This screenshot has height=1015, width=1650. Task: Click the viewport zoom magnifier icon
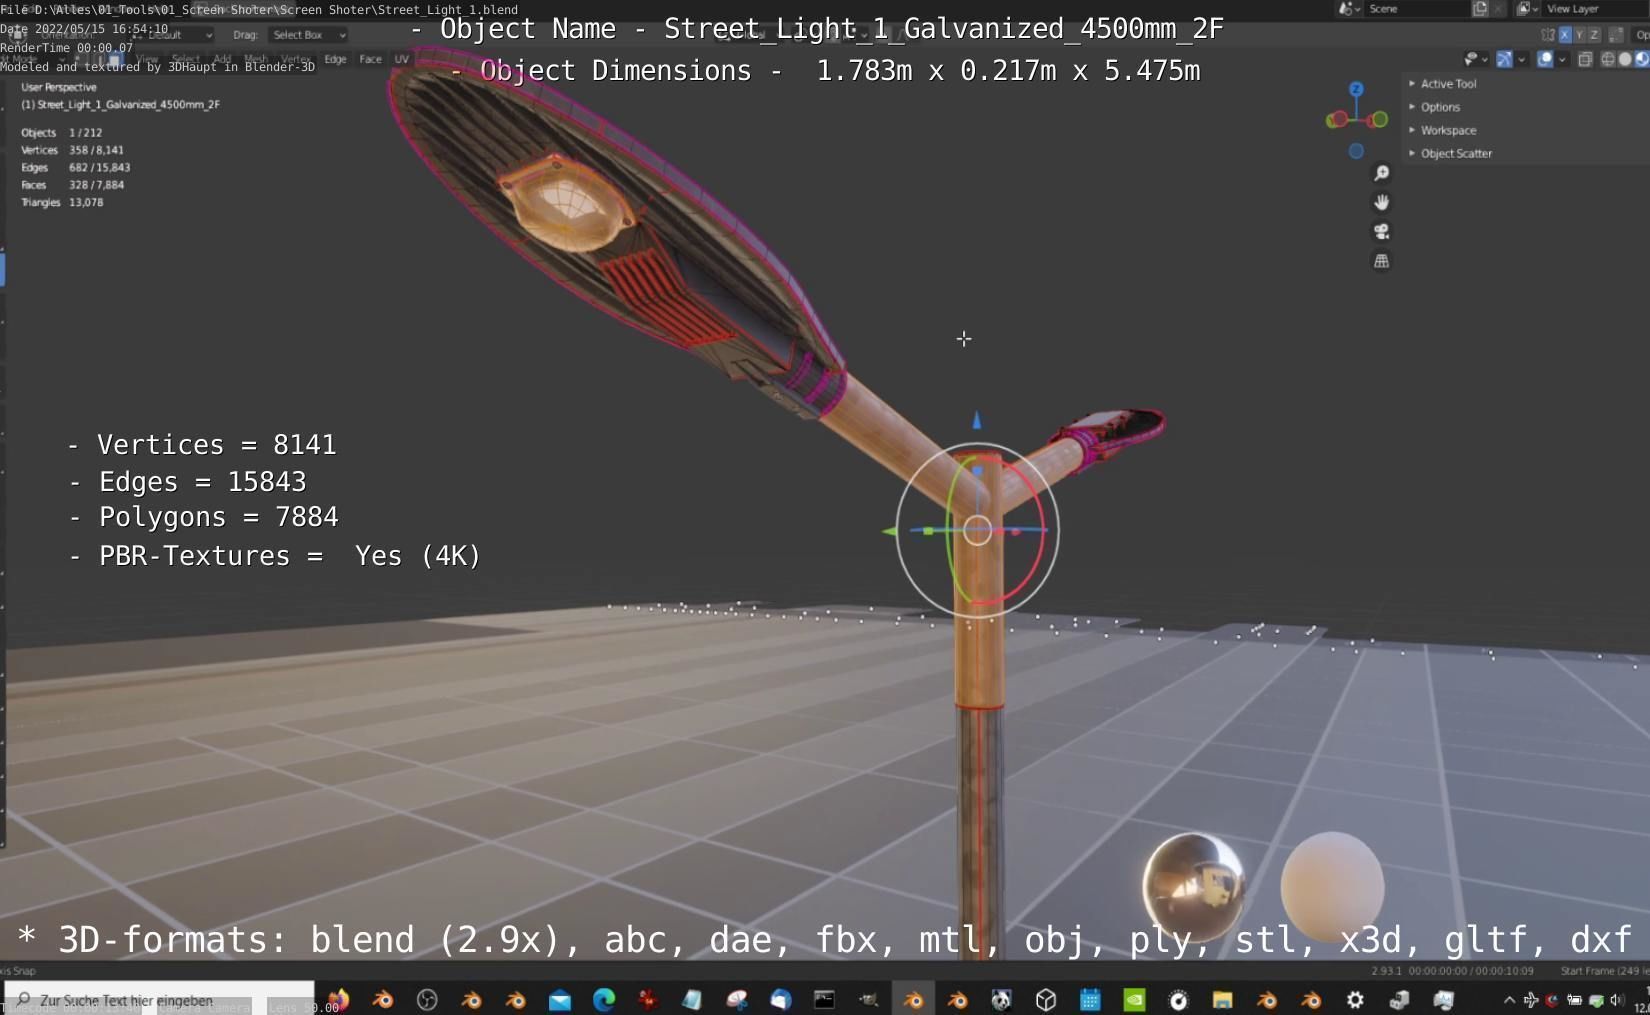tap(1381, 173)
